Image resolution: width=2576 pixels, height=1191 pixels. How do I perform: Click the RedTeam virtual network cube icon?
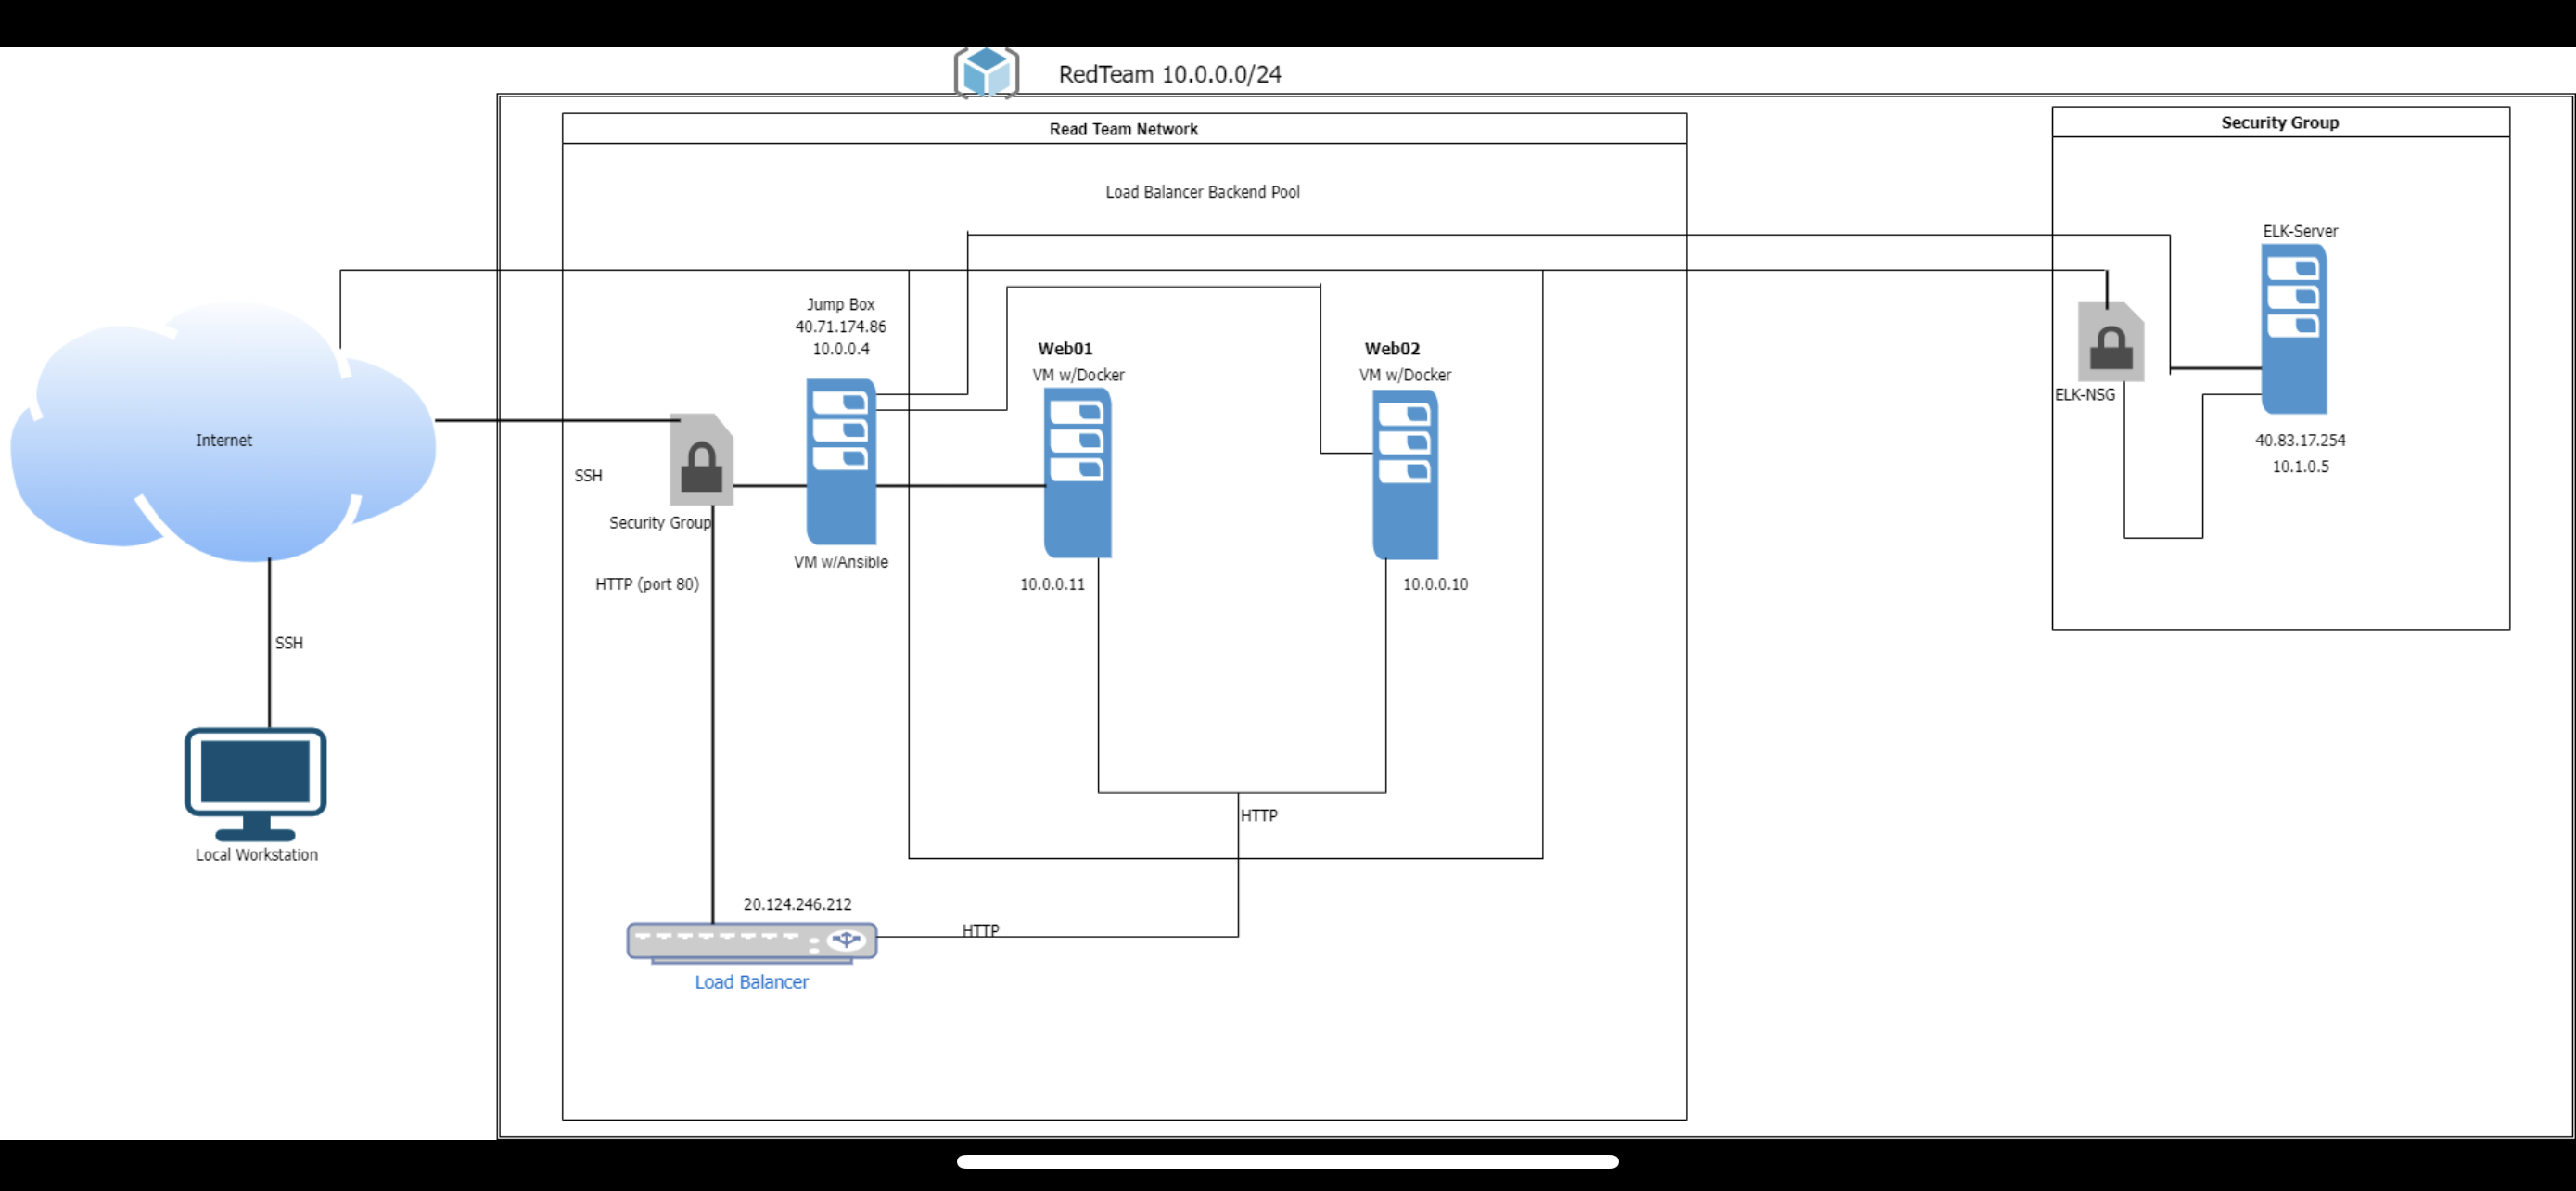(x=986, y=72)
